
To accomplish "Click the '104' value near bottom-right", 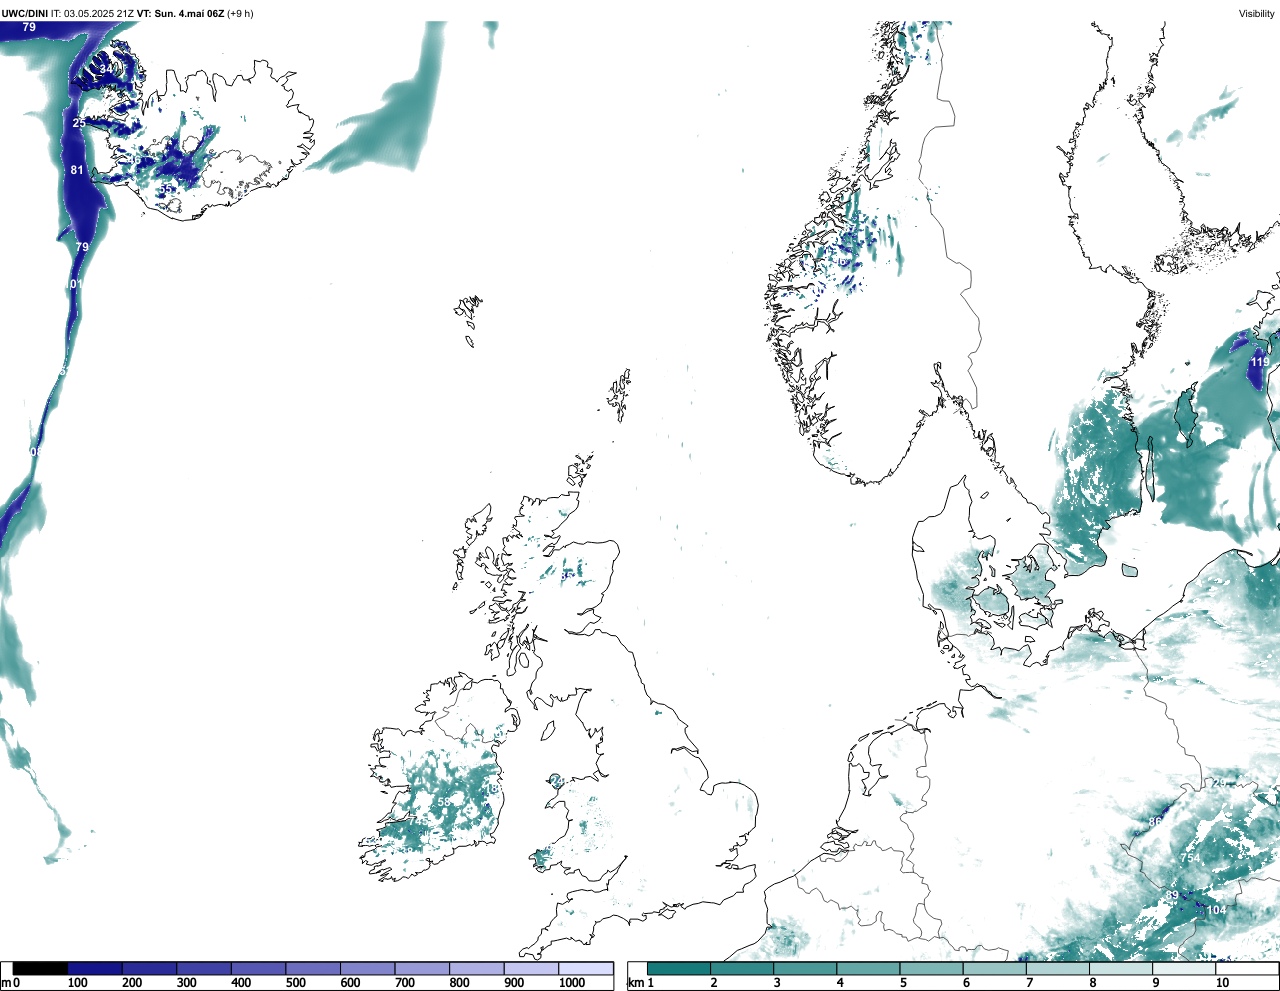I will click(x=1216, y=910).
